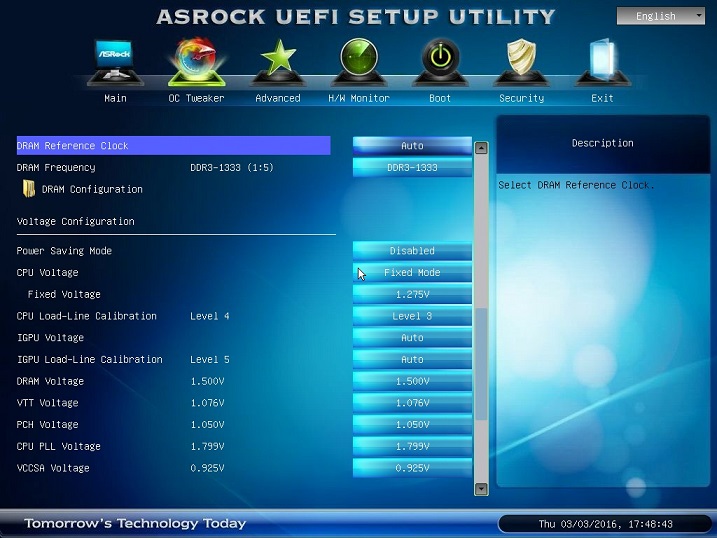Select the DRAM Reference Clock row

173,146
